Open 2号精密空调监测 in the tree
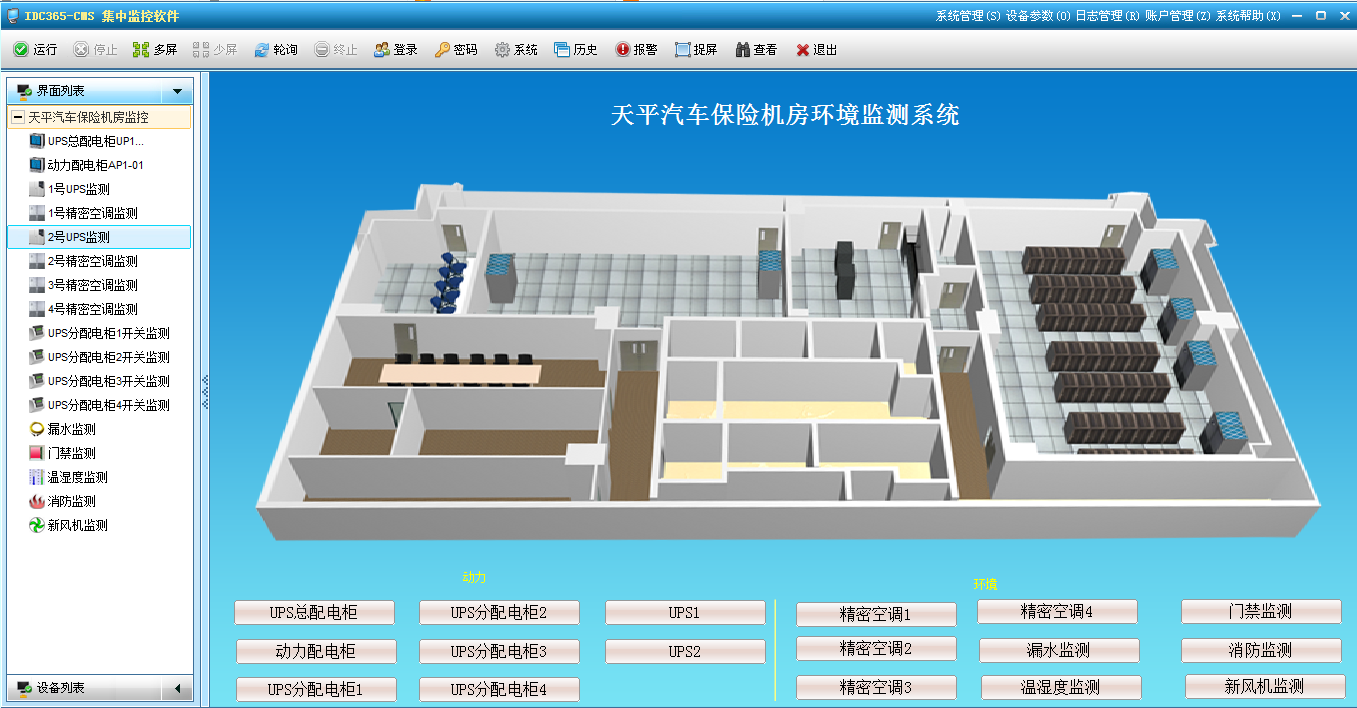This screenshot has height=708, width=1357. (x=93, y=261)
